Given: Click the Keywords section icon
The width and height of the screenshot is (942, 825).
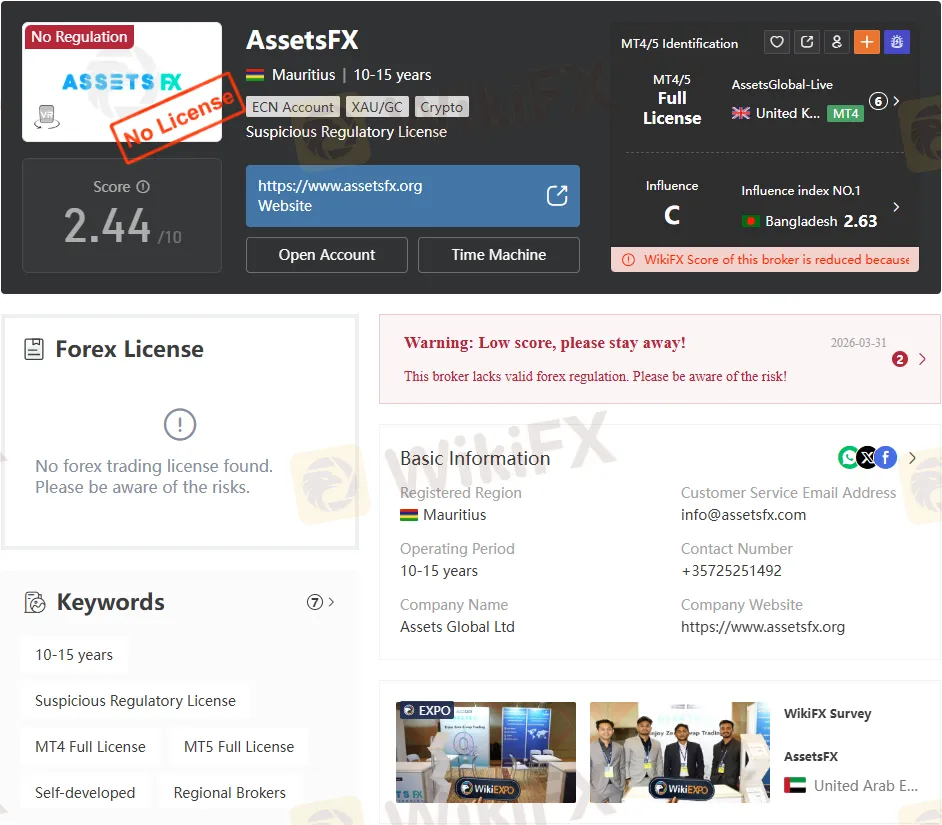Looking at the screenshot, I should point(35,602).
